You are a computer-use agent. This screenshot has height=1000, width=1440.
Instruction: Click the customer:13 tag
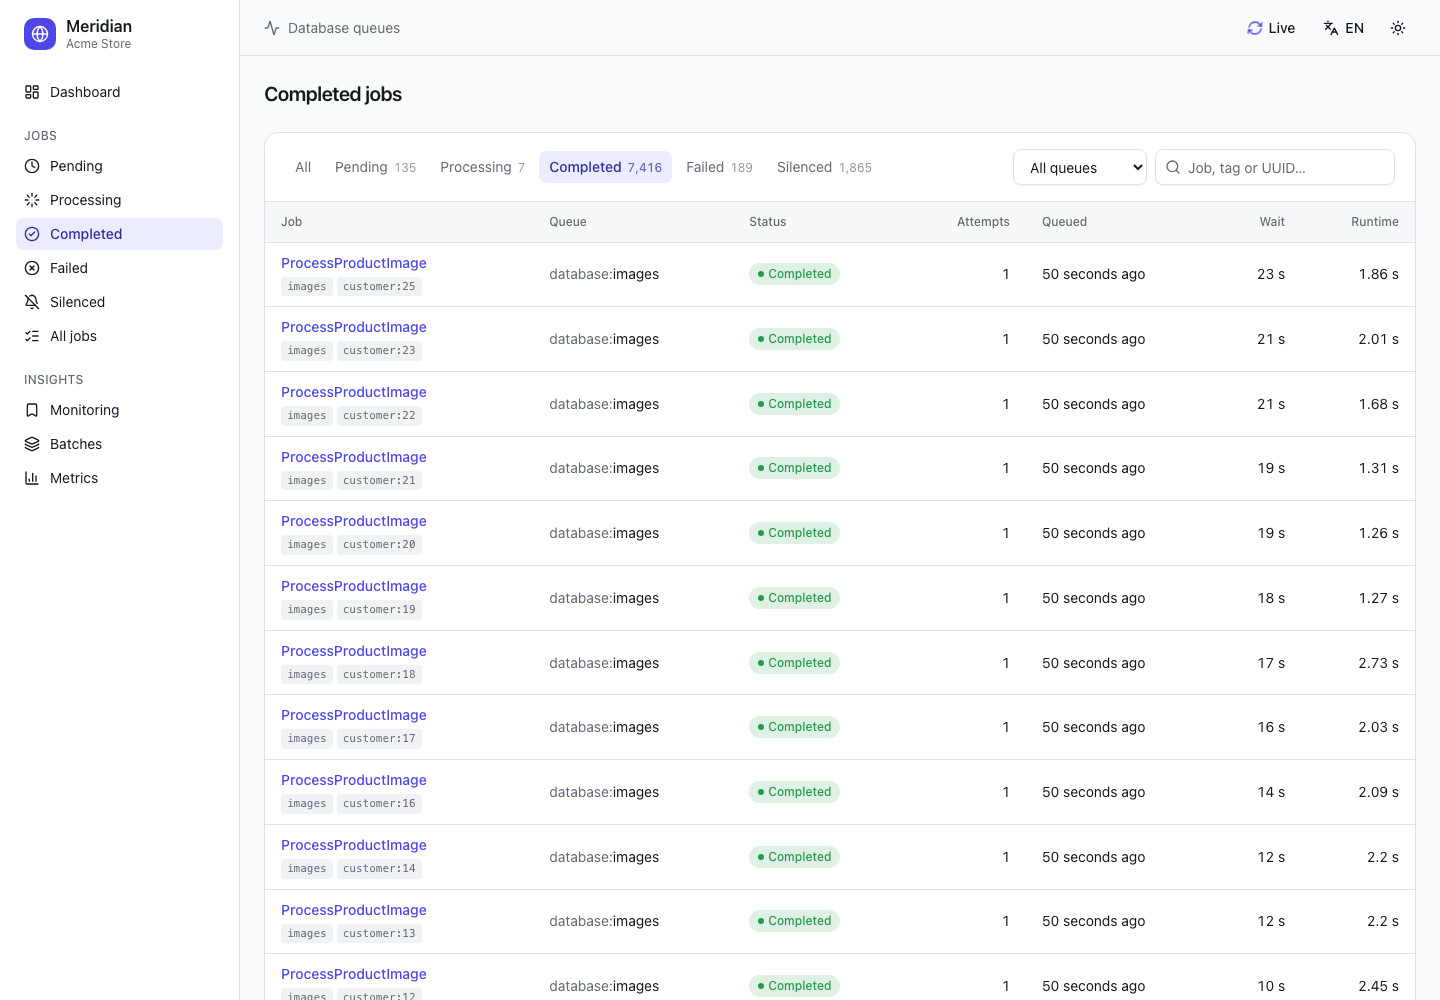379,933
